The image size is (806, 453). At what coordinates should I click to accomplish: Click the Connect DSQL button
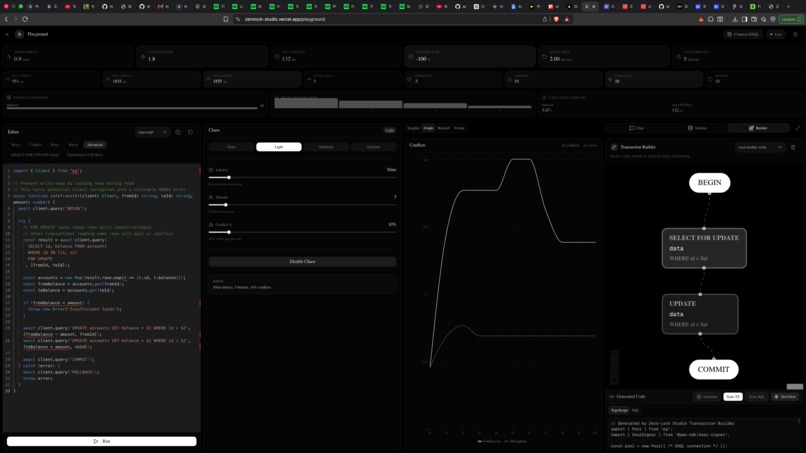(x=743, y=34)
